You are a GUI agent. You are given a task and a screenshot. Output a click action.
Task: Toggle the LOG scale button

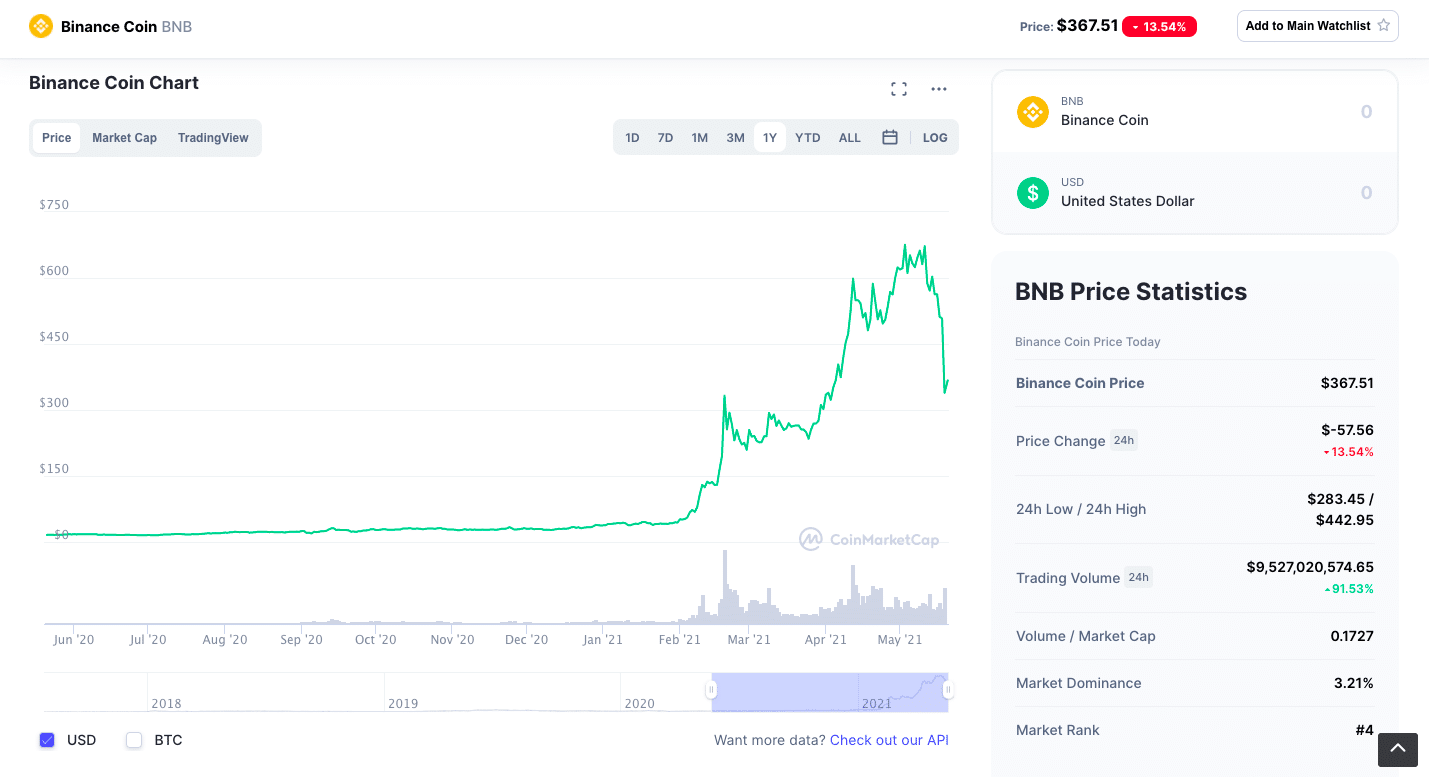(x=935, y=138)
